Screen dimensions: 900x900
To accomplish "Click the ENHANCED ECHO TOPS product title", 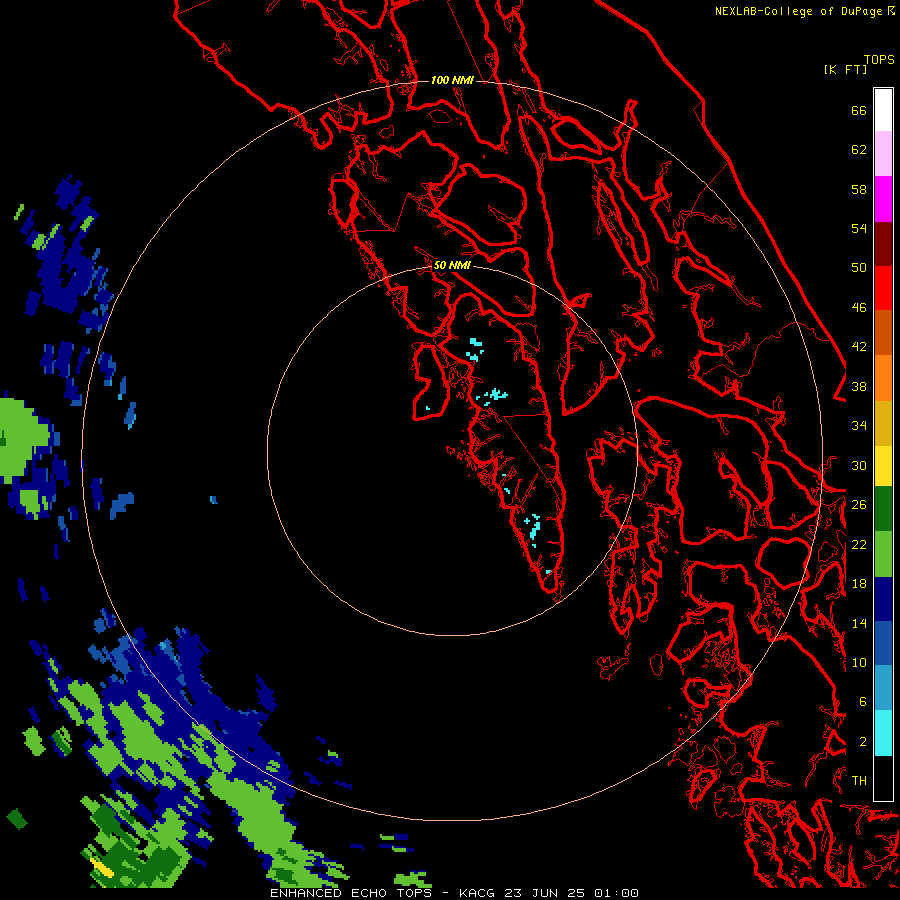I will (x=350, y=893).
